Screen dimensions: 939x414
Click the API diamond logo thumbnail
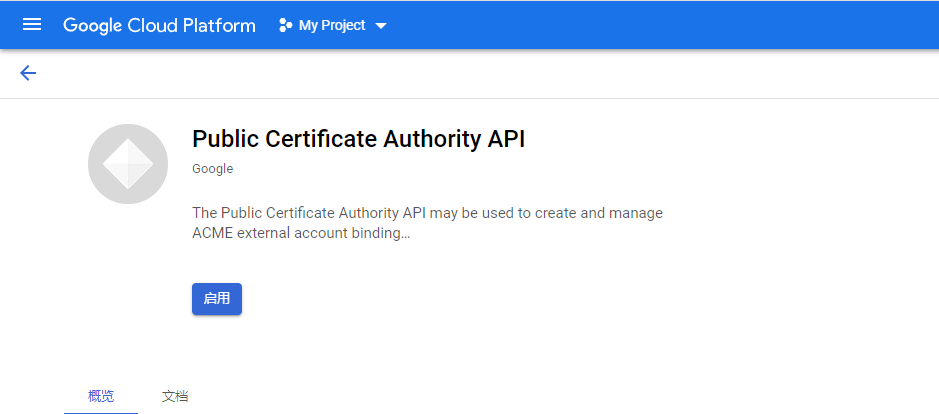128,164
